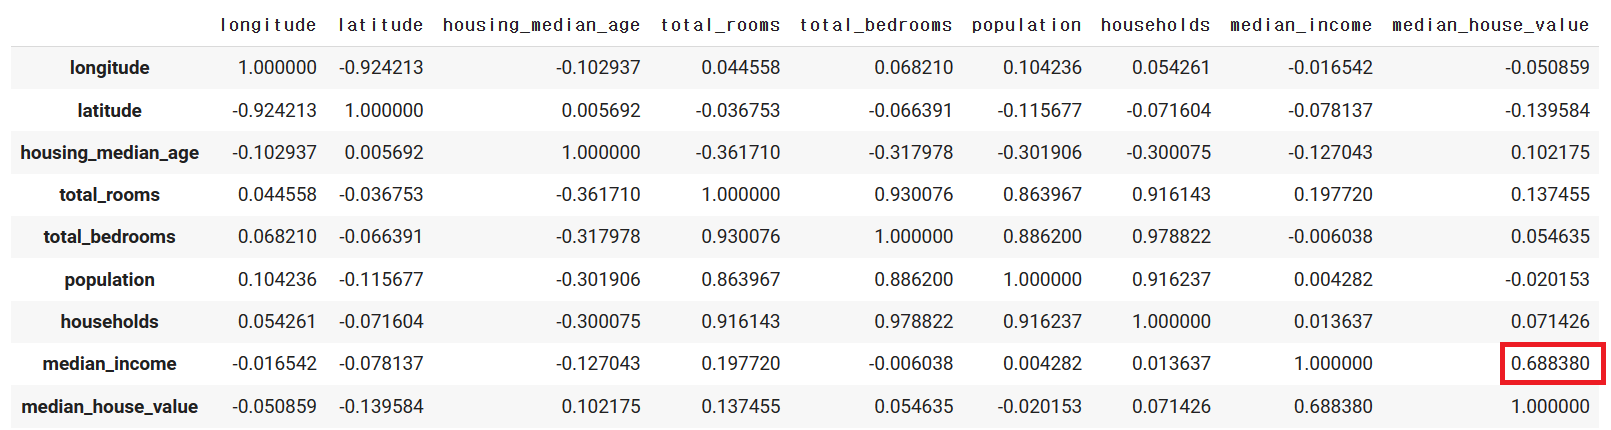Select the housing_median_age column header
The height and width of the screenshot is (430, 1611).
point(541,25)
